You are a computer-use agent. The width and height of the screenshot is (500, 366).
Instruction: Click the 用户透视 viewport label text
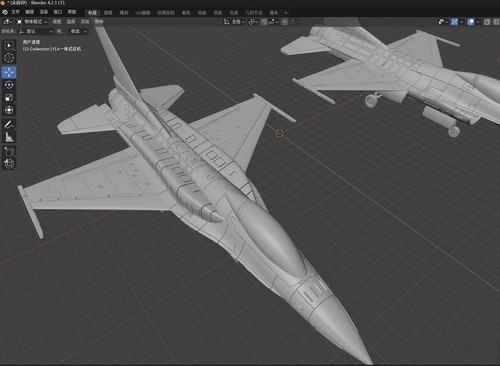31,42
